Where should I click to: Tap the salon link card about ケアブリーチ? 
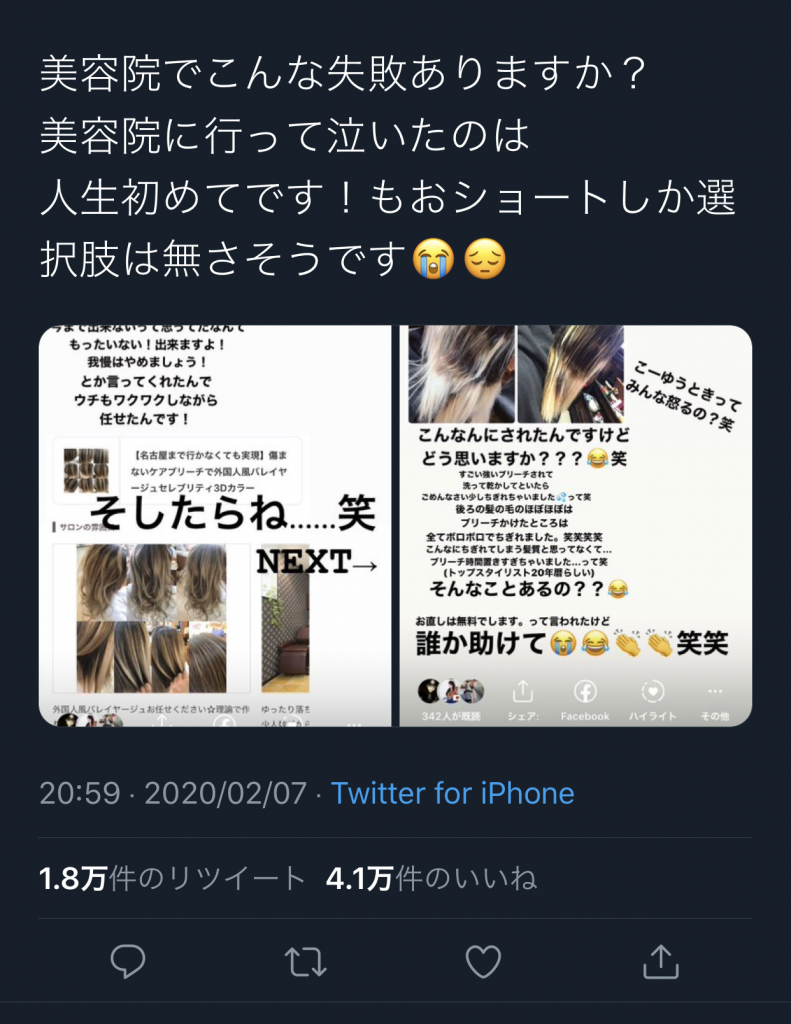[x=177, y=471]
